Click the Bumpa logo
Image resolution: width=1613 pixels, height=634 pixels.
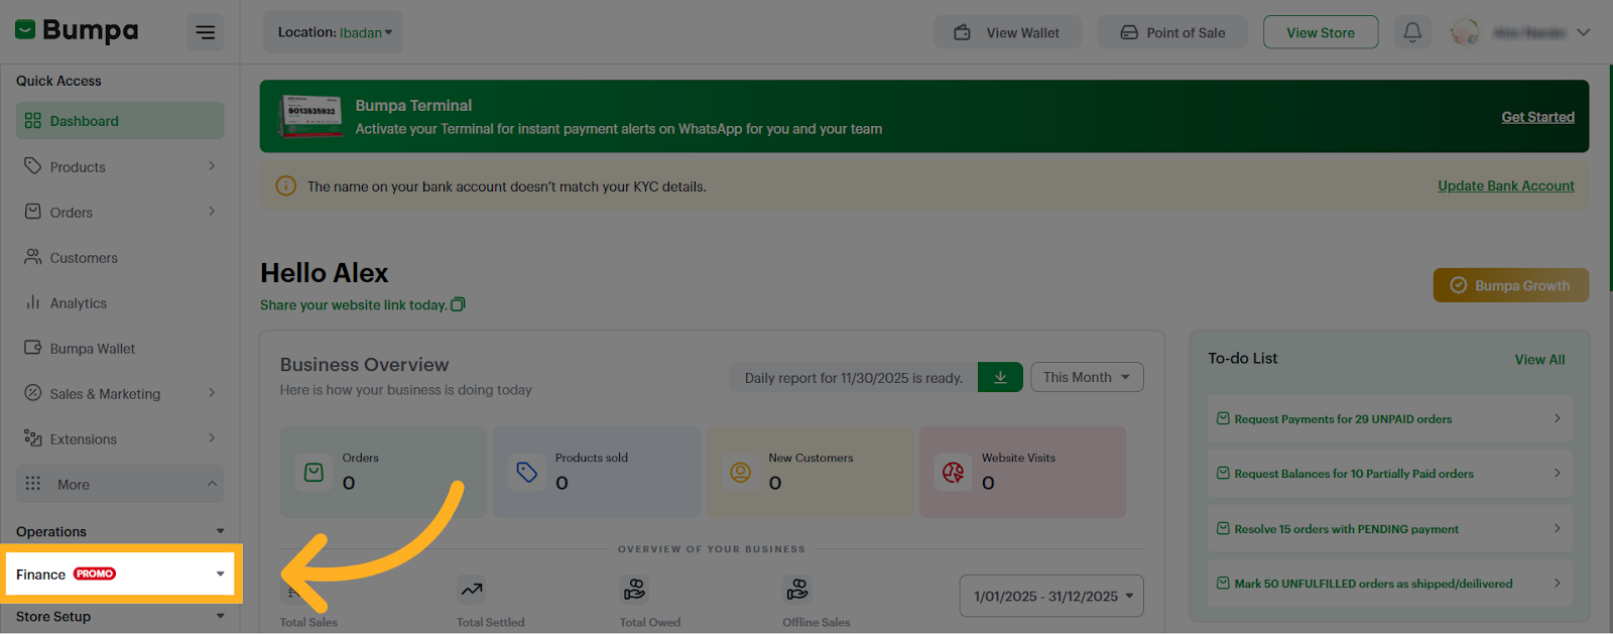click(77, 31)
